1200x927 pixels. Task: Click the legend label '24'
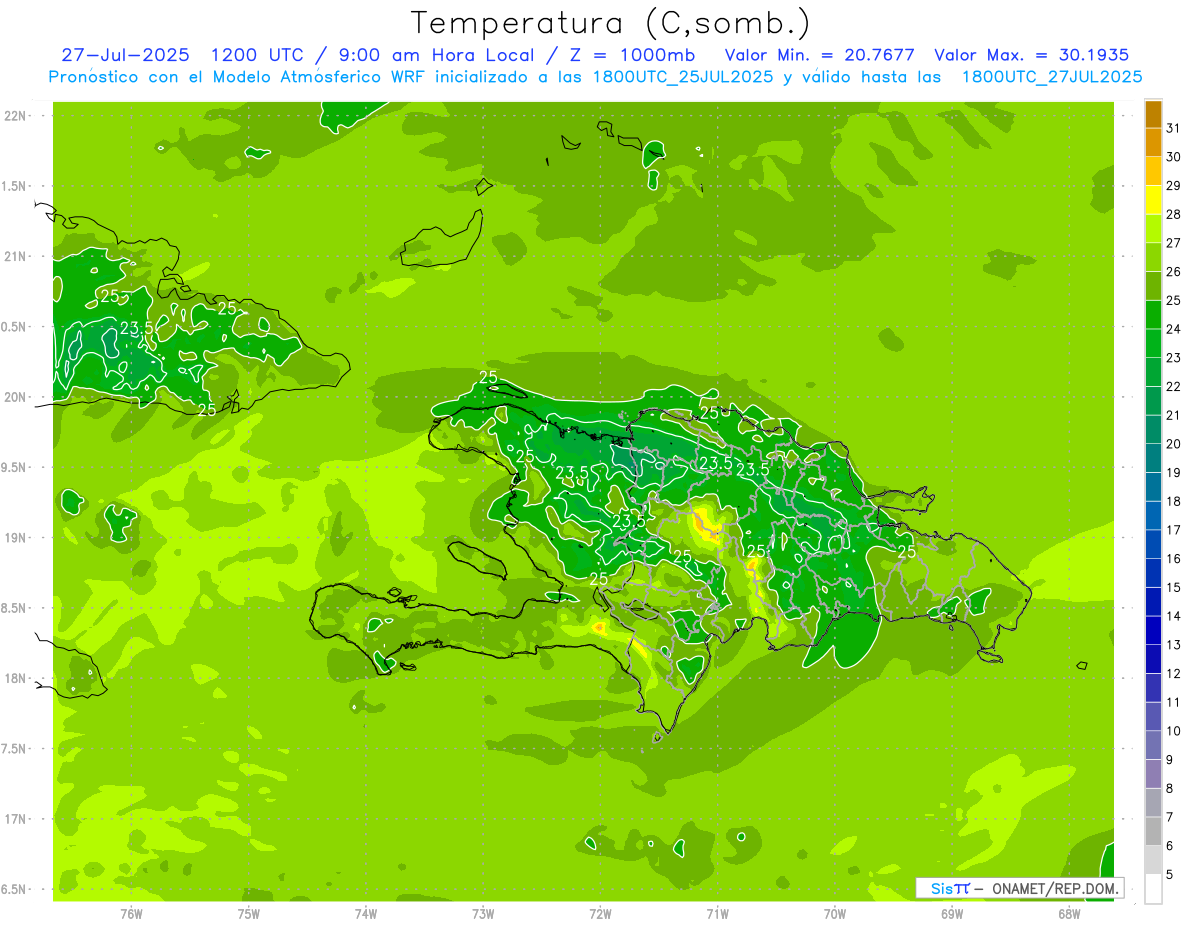(x=1174, y=329)
